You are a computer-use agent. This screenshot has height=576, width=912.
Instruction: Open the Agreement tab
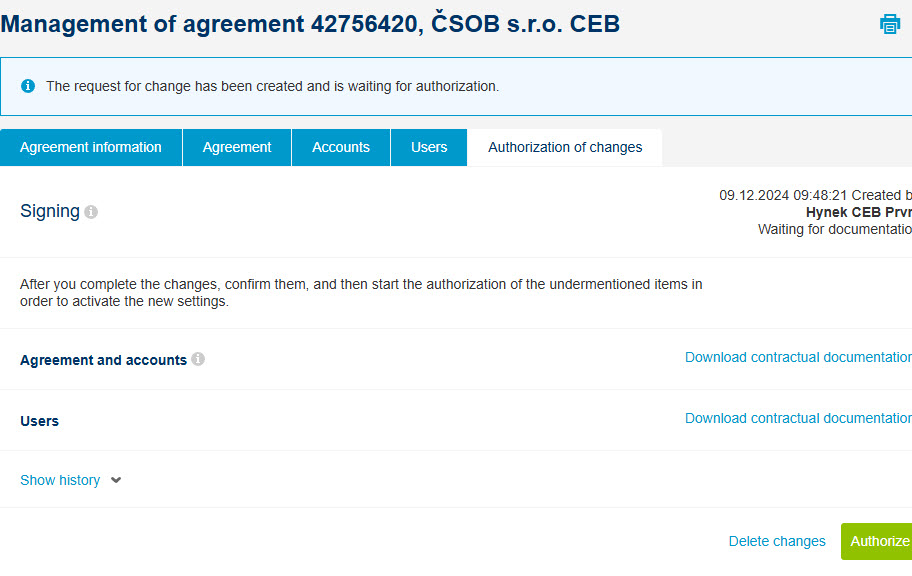(237, 147)
